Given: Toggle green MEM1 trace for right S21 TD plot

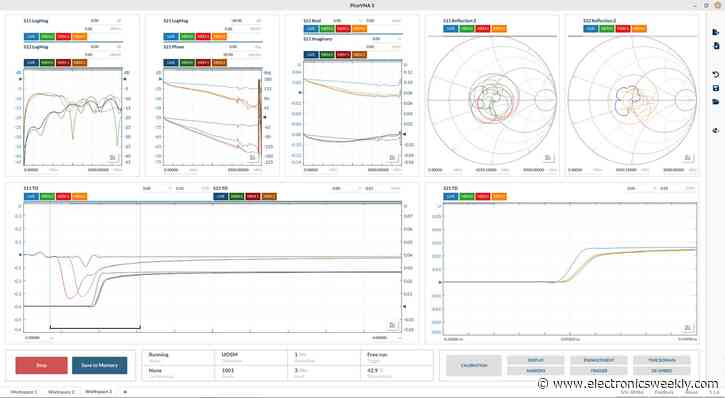Looking at the screenshot, I should coord(467,196).
